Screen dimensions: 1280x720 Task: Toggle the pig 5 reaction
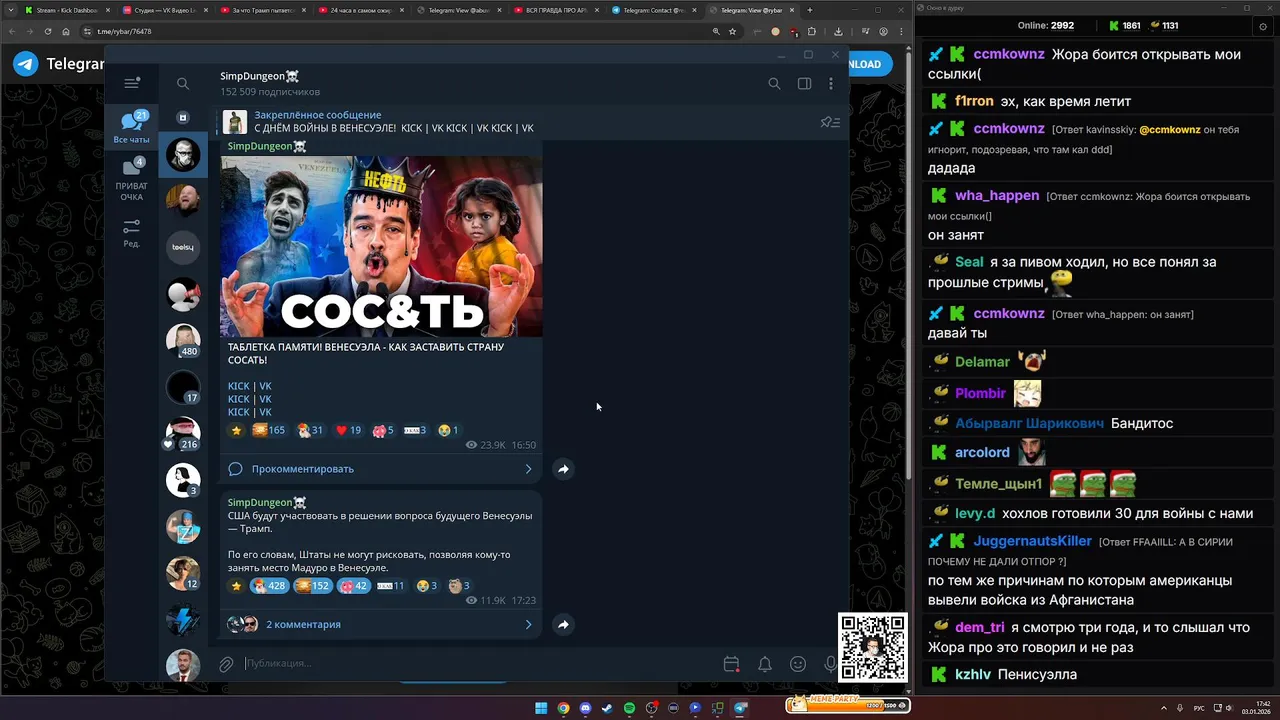(x=384, y=430)
